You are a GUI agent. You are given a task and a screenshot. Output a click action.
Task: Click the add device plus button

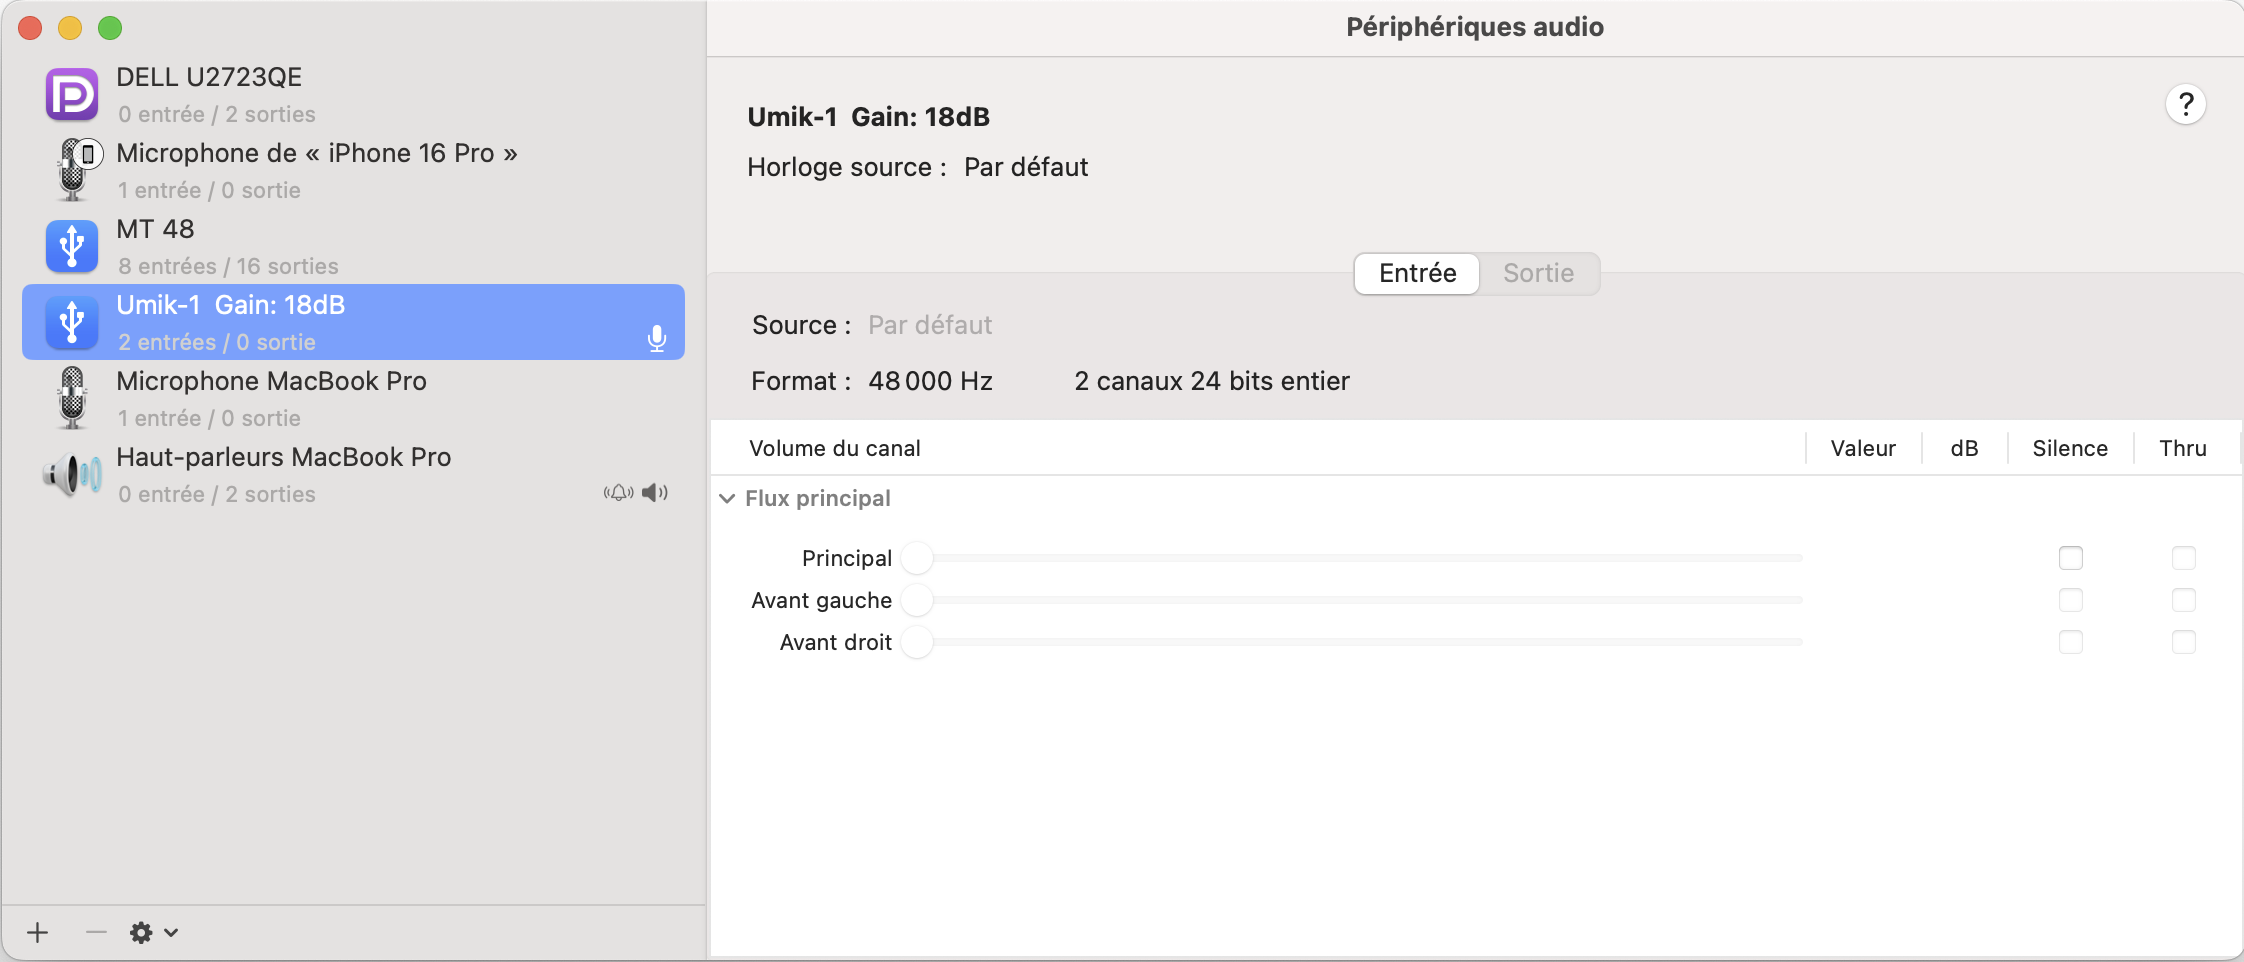(38, 932)
